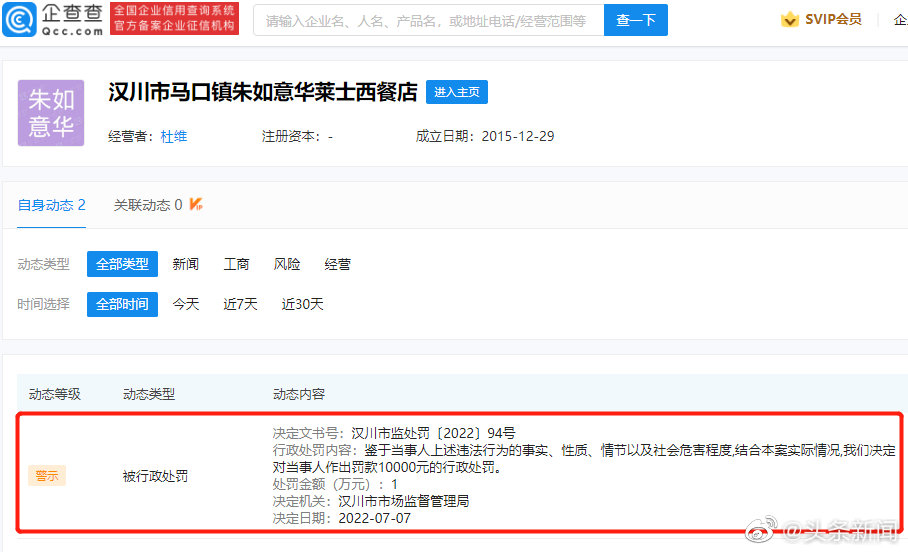Viewport: 908px width, 552px height.
Task: Switch to the 关联动态 tab
Action: (x=147, y=205)
